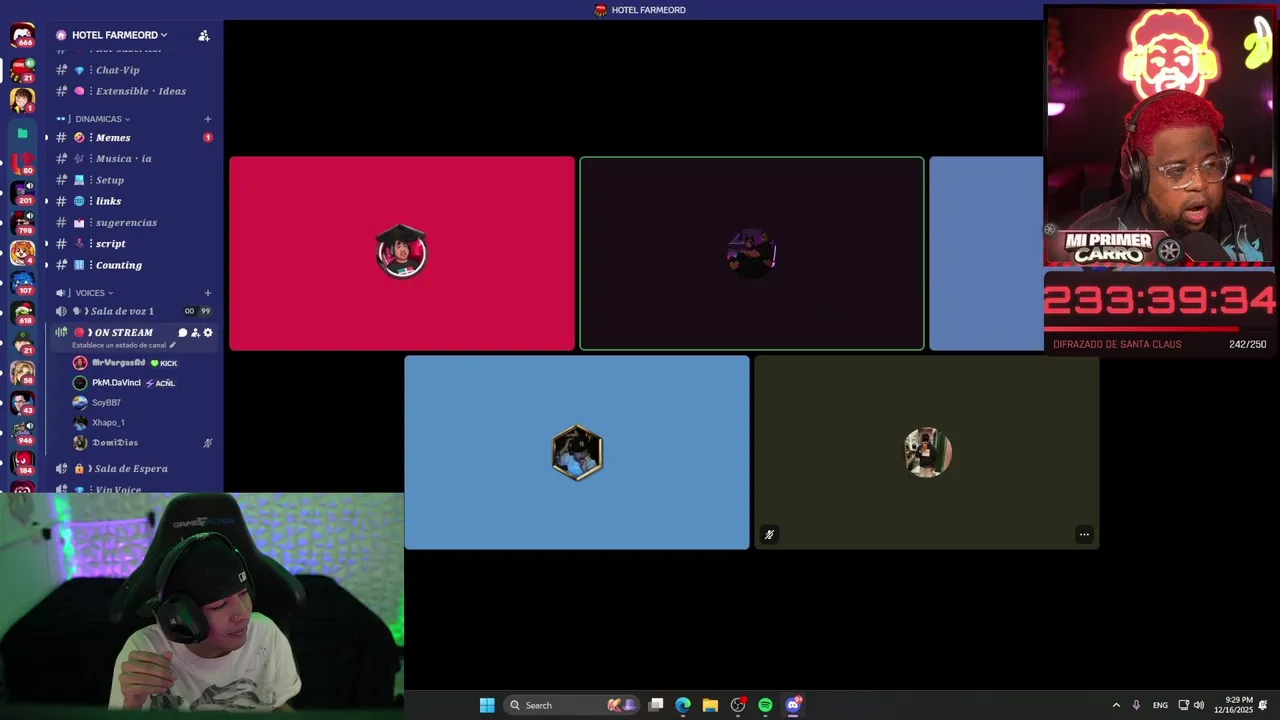
Task: Show hidden system tray icons
Action: click(1116, 705)
